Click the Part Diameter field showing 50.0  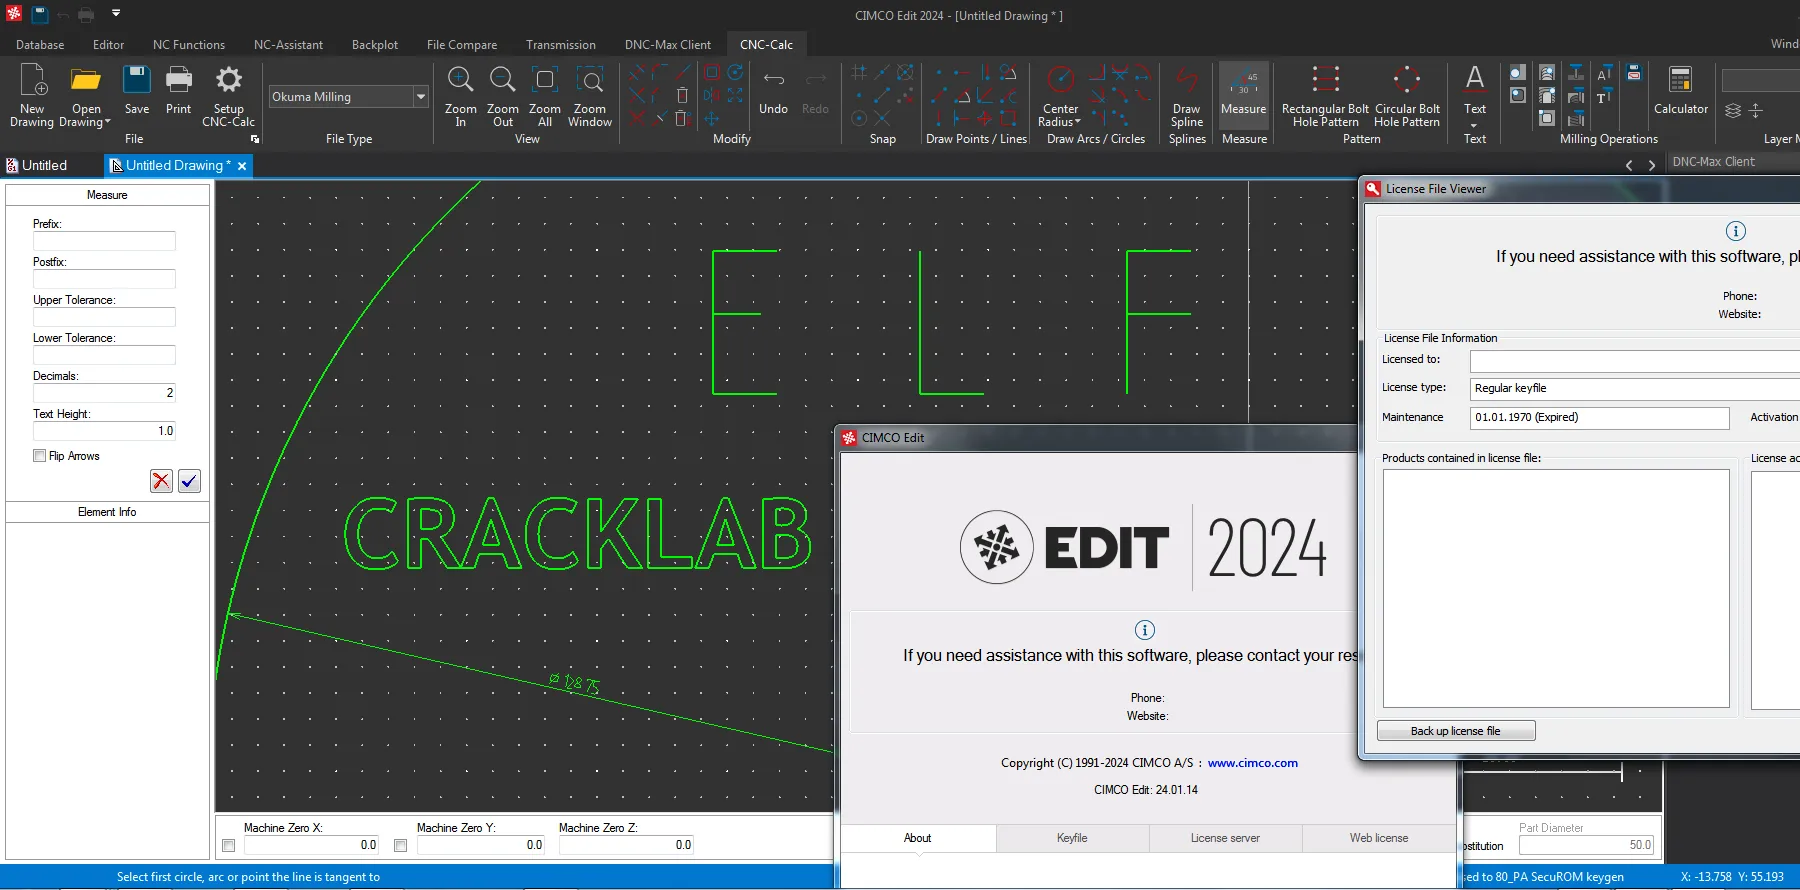(1587, 845)
